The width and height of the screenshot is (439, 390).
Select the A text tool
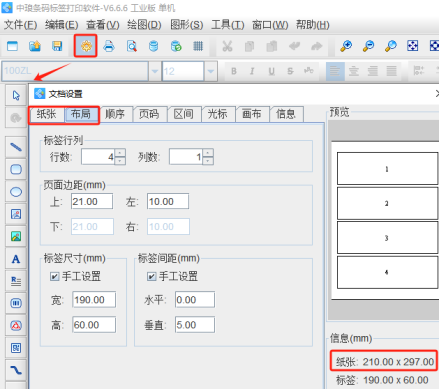16,259
